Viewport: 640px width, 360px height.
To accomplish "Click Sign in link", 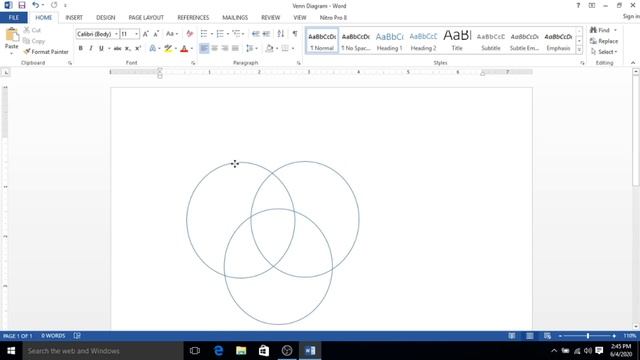I will [x=631, y=16].
